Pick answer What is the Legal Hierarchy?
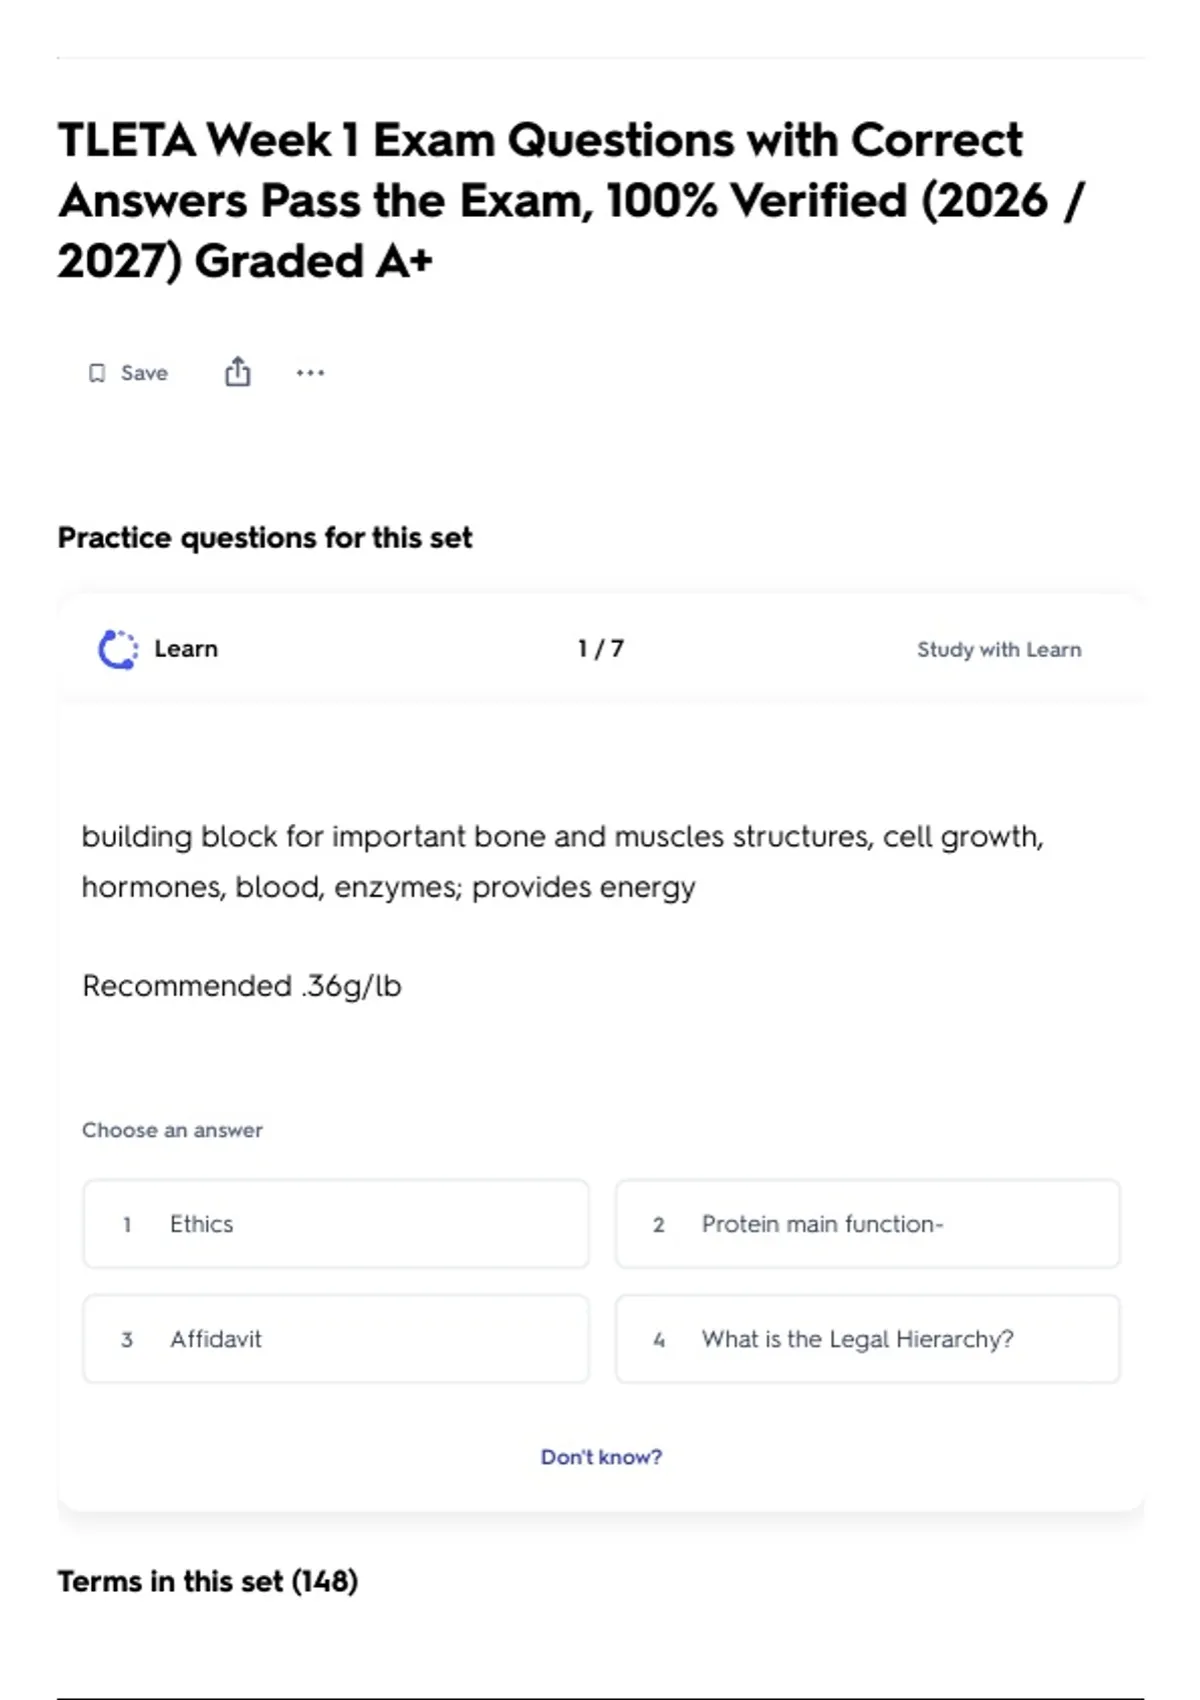This screenshot has height=1700, width=1200. pyautogui.click(x=868, y=1339)
